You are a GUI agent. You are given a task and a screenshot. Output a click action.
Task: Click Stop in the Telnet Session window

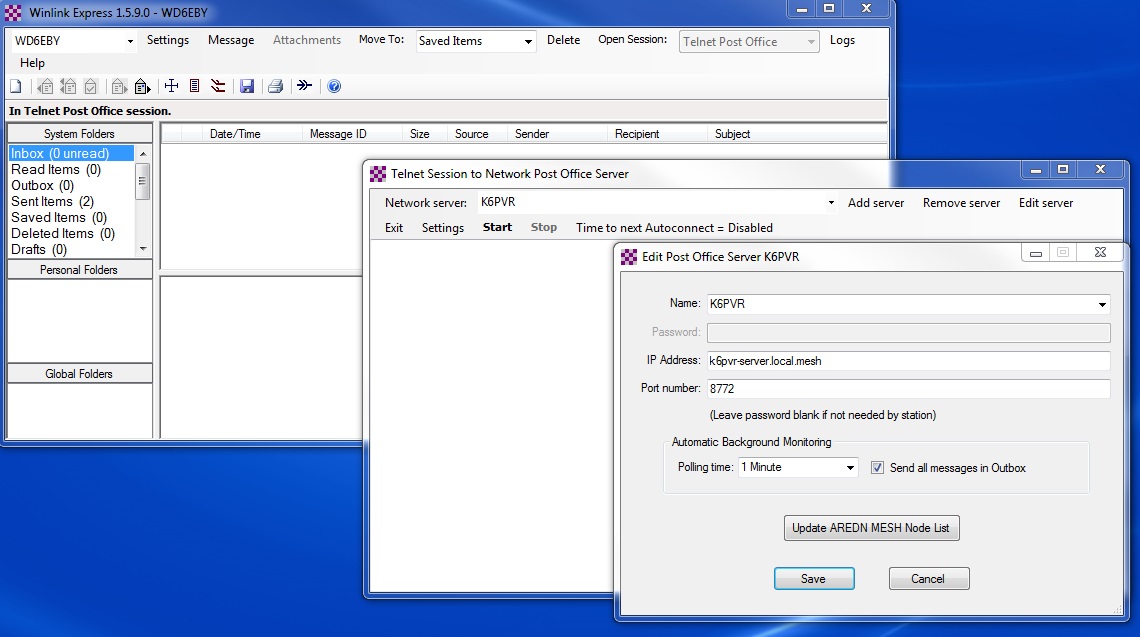544,228
